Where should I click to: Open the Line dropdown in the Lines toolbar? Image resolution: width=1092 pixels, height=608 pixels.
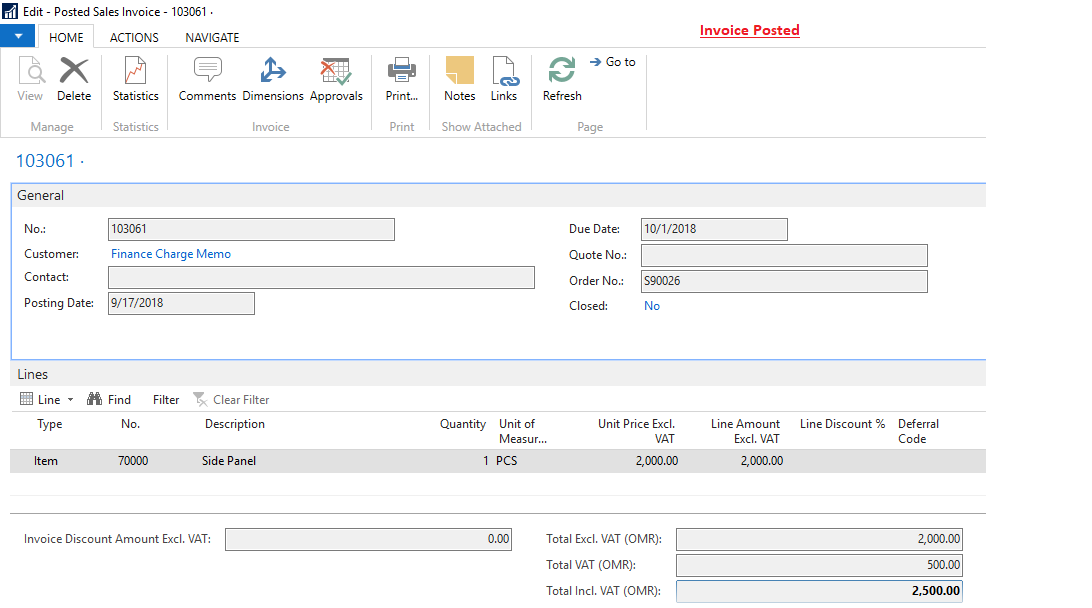click(x=46, y=399)
